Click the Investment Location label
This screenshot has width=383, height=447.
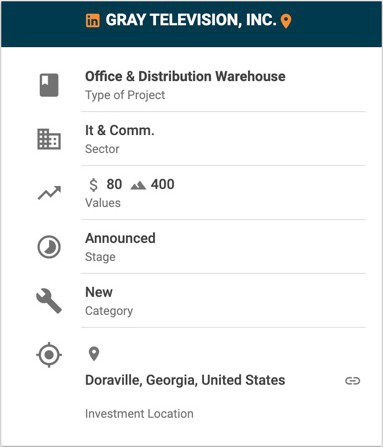pyautogui.click(x=139, y=414)
